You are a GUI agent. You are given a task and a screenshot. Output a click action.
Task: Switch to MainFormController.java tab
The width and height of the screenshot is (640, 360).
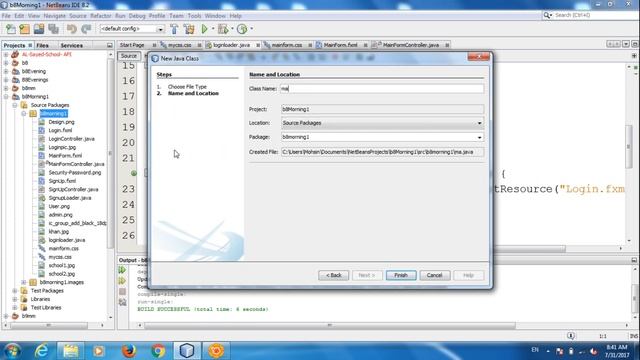coord(411,45)
